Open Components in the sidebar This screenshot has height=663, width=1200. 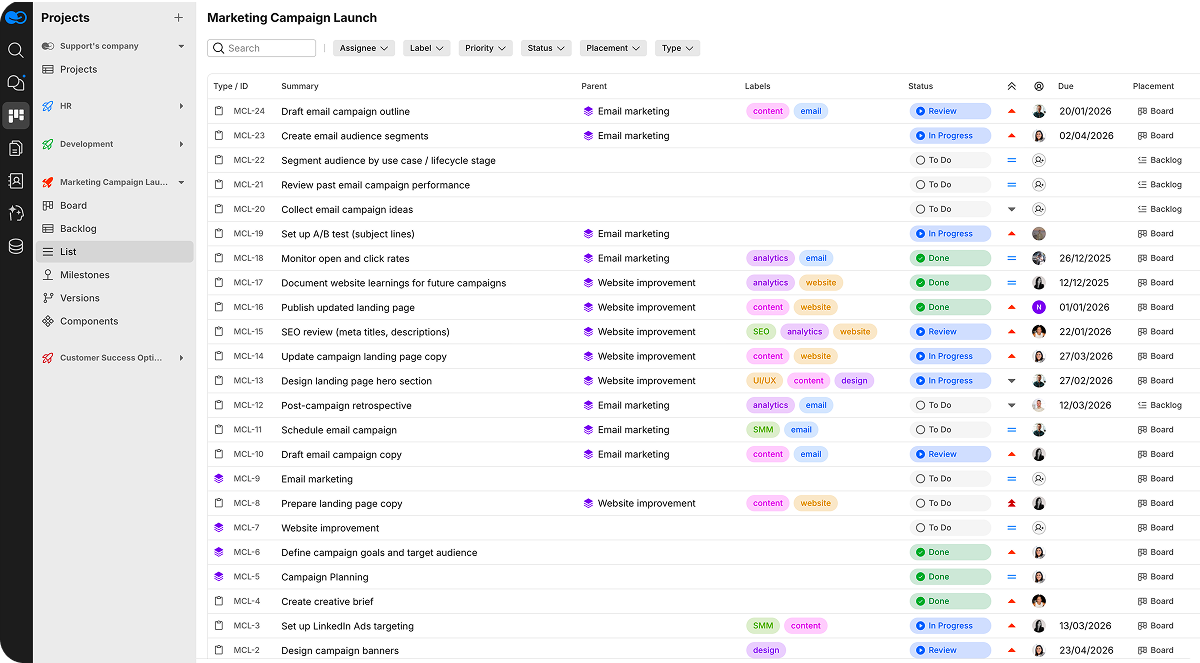tap(114, 321)
